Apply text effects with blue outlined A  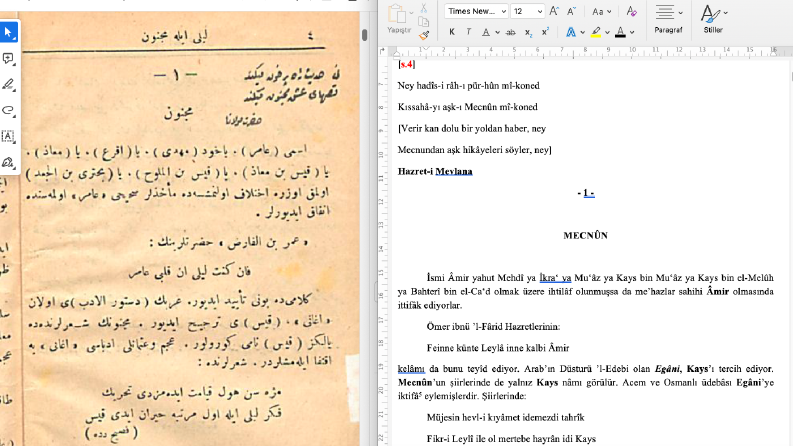pos(571,32)
